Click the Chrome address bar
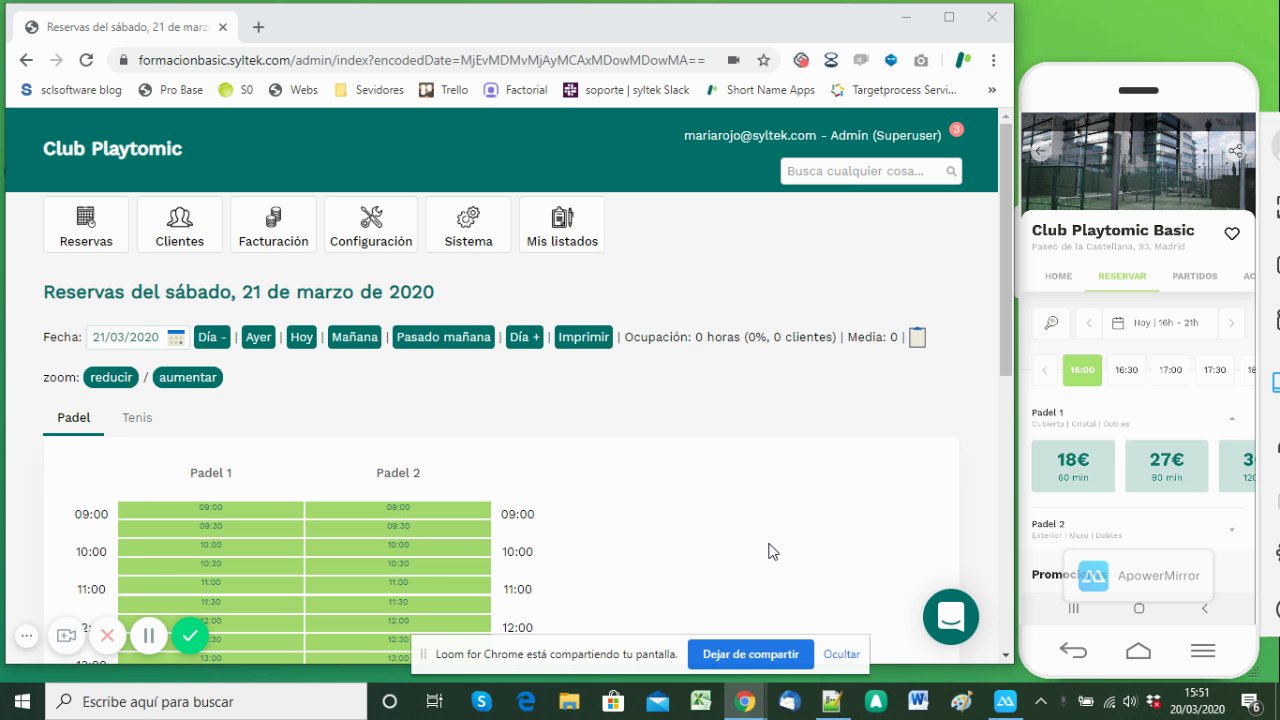This screenshot has height=720, width=1280. click(x=421, y=60)
